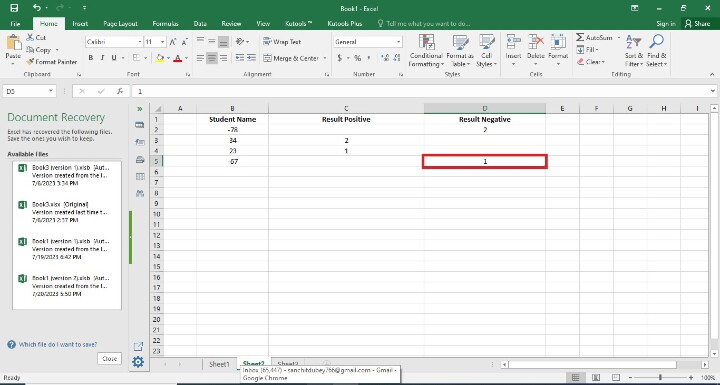Open Which file do I want to save link
720x385 pixels.
pos(58,344)
